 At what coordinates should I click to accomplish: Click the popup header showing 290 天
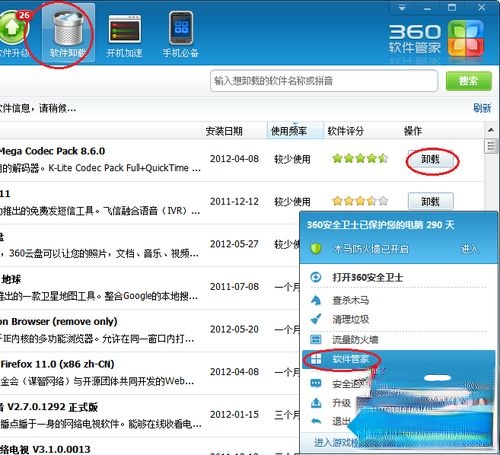[x=380, y=225]
